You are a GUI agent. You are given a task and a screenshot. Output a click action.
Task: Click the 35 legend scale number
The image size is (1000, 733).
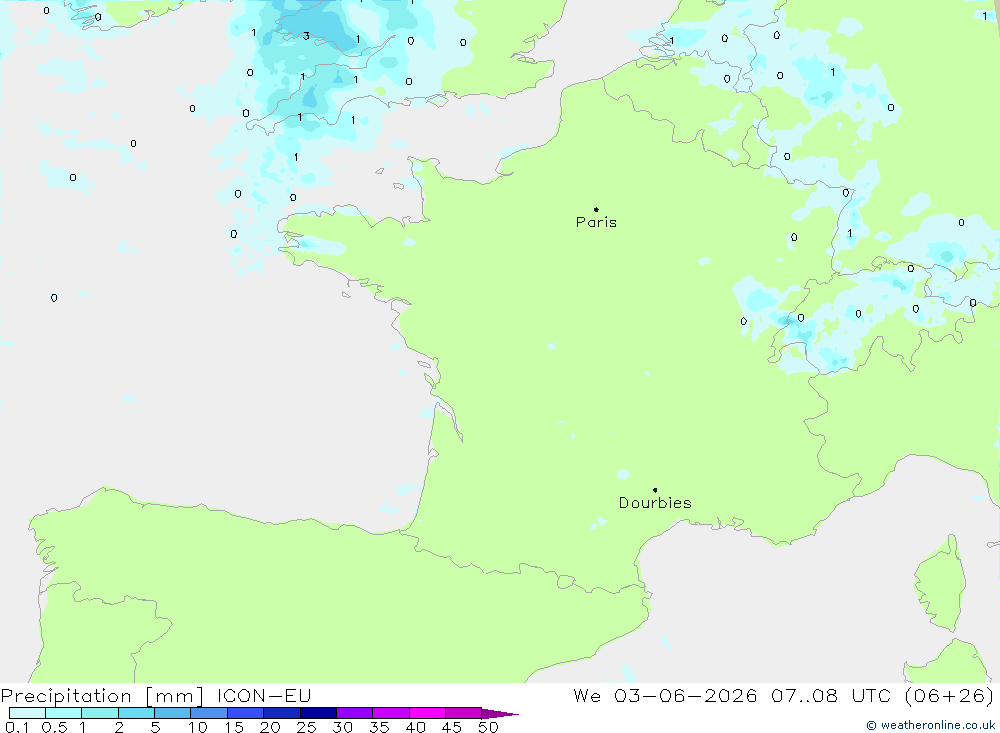tap(379, 727)
